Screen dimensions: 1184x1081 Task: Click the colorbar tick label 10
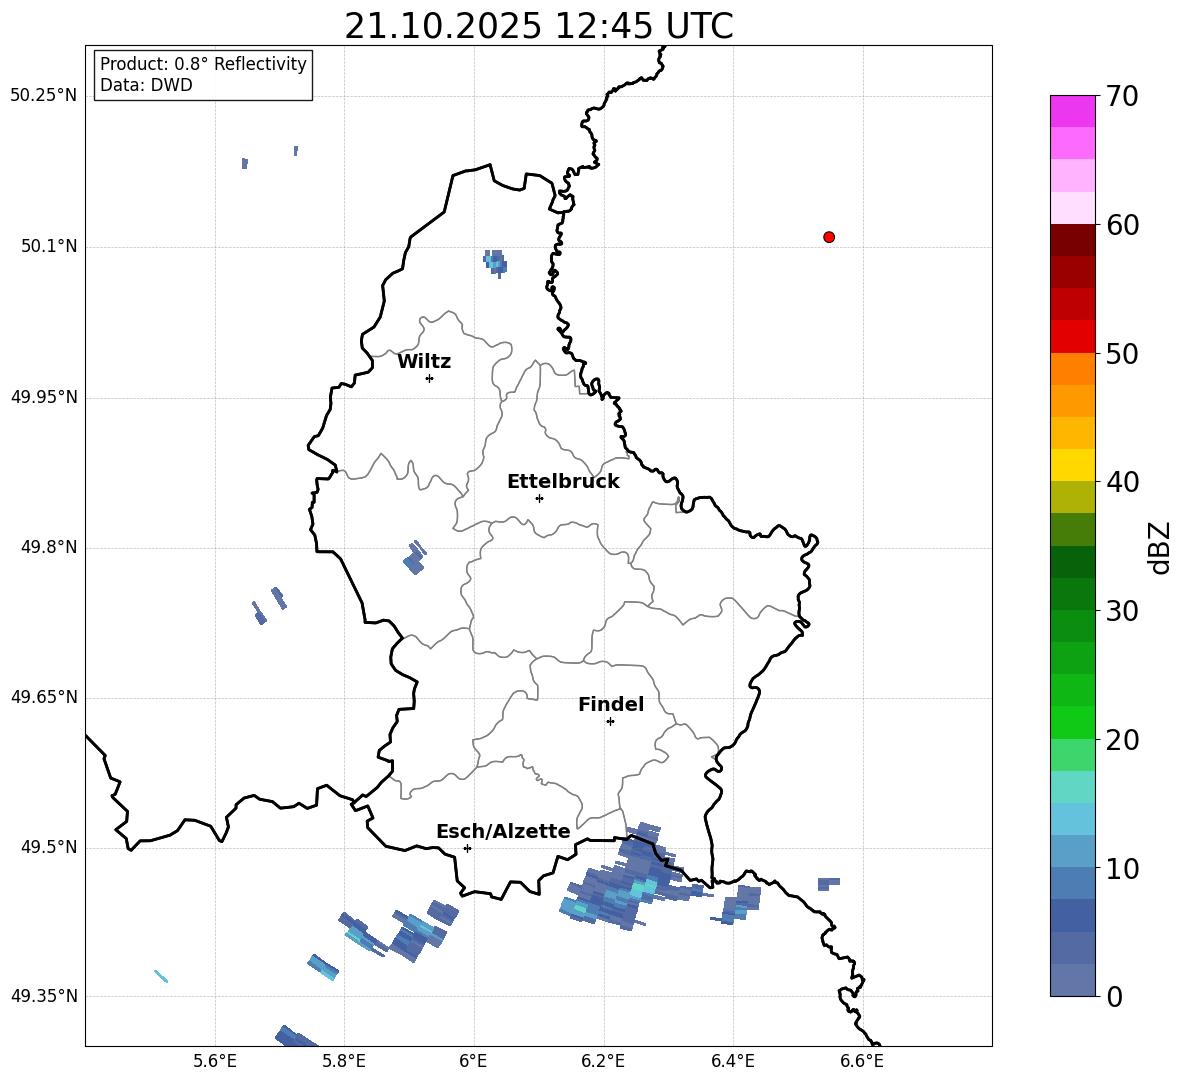[x=1122, y=868]
